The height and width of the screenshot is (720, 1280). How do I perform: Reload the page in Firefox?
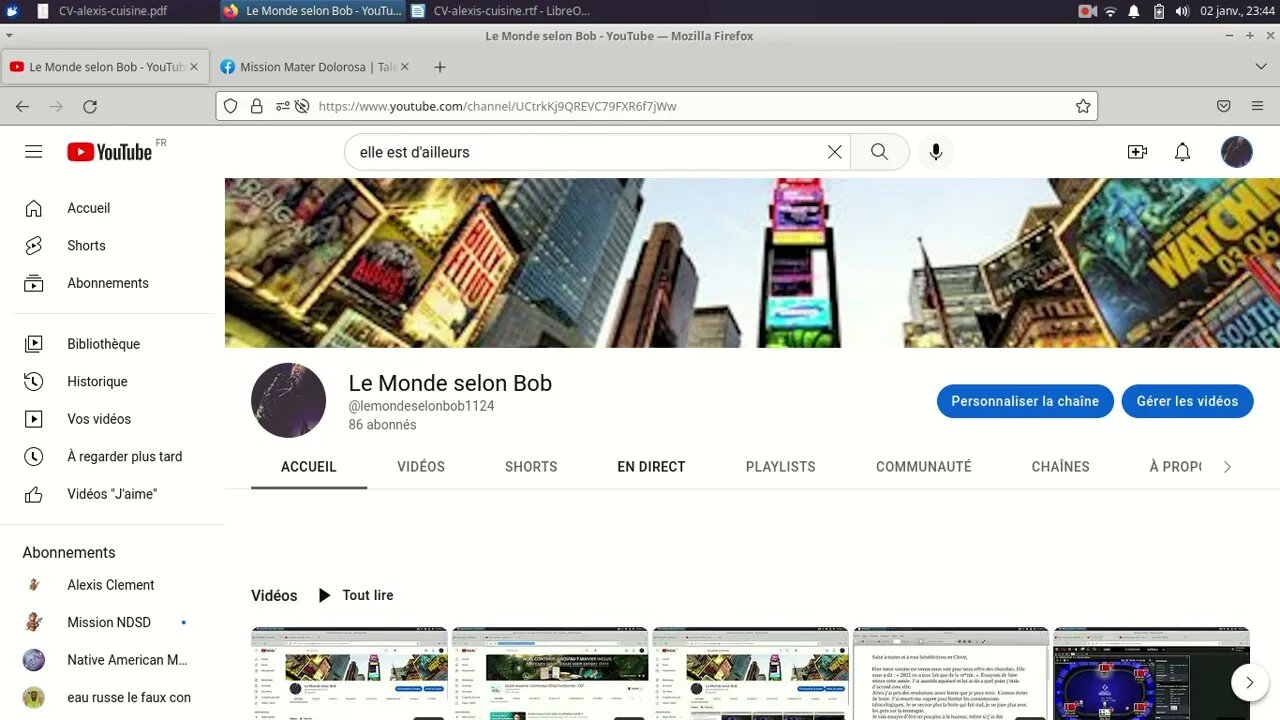90,106
